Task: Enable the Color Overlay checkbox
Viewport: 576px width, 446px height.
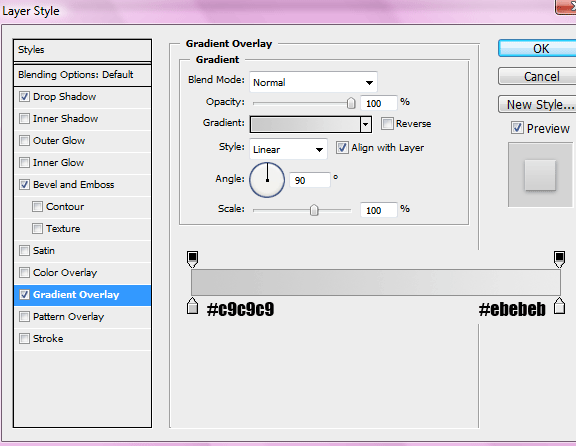Action: pyautogui.click(x=24, y=273)
